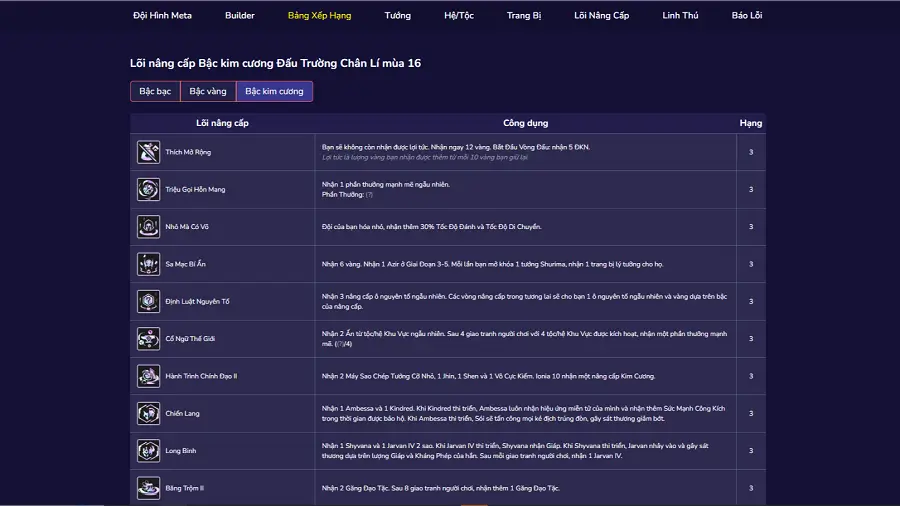
Task: Select the Hành Trình Chính Đạo II icon
Action: click(148, 376)
